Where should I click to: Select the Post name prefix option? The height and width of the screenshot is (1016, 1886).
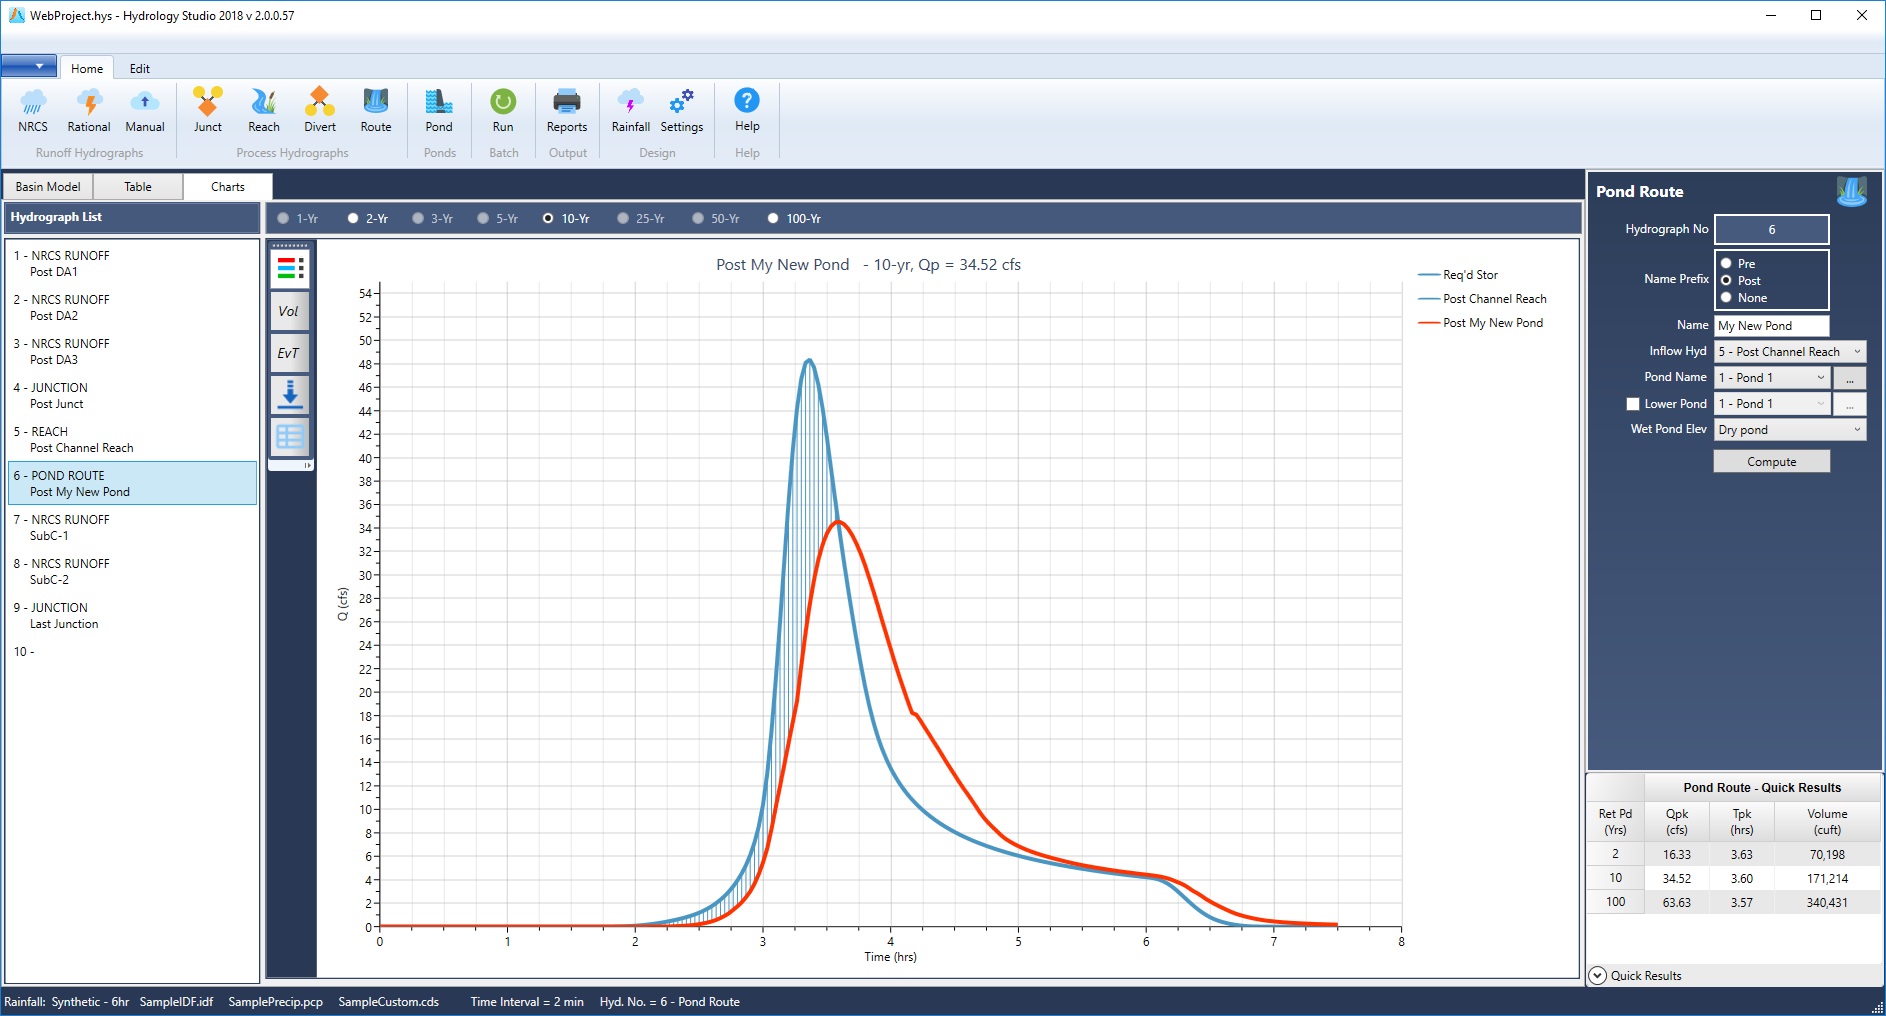[x=1726, y=281]
